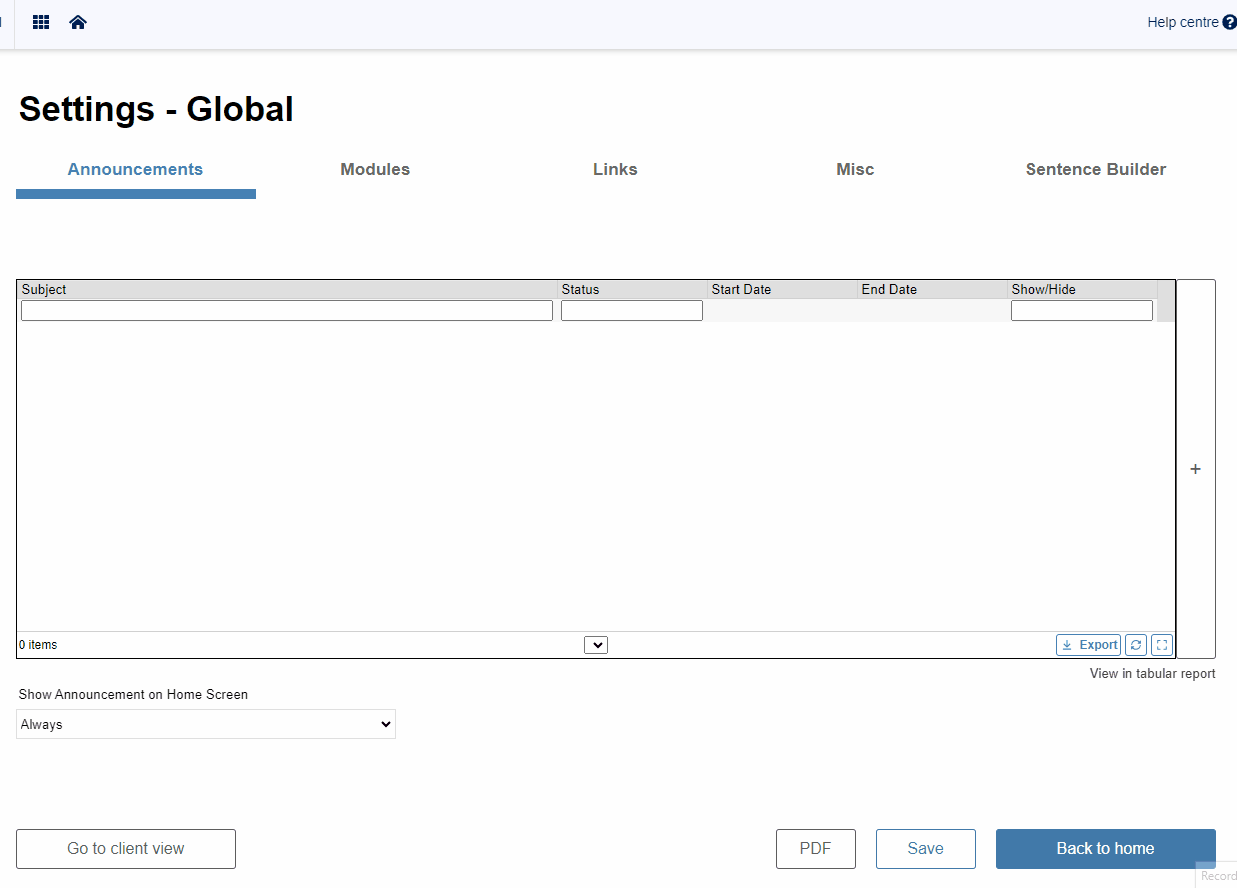This screenshot has height=888, width=1237.
Task: Go to home via house icon
Action: [78, 22]
